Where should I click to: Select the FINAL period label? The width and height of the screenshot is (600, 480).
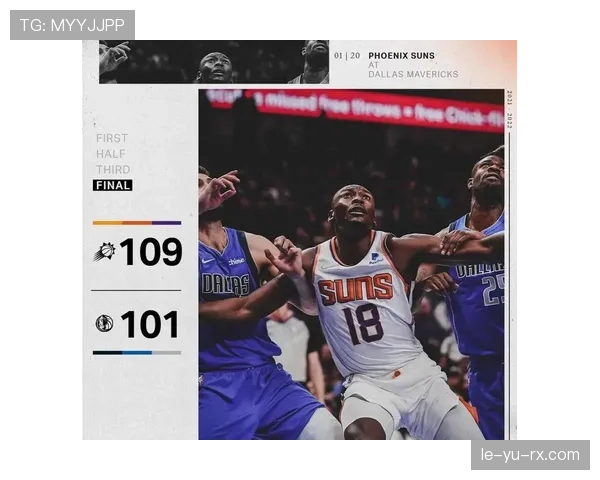(113, 185)
